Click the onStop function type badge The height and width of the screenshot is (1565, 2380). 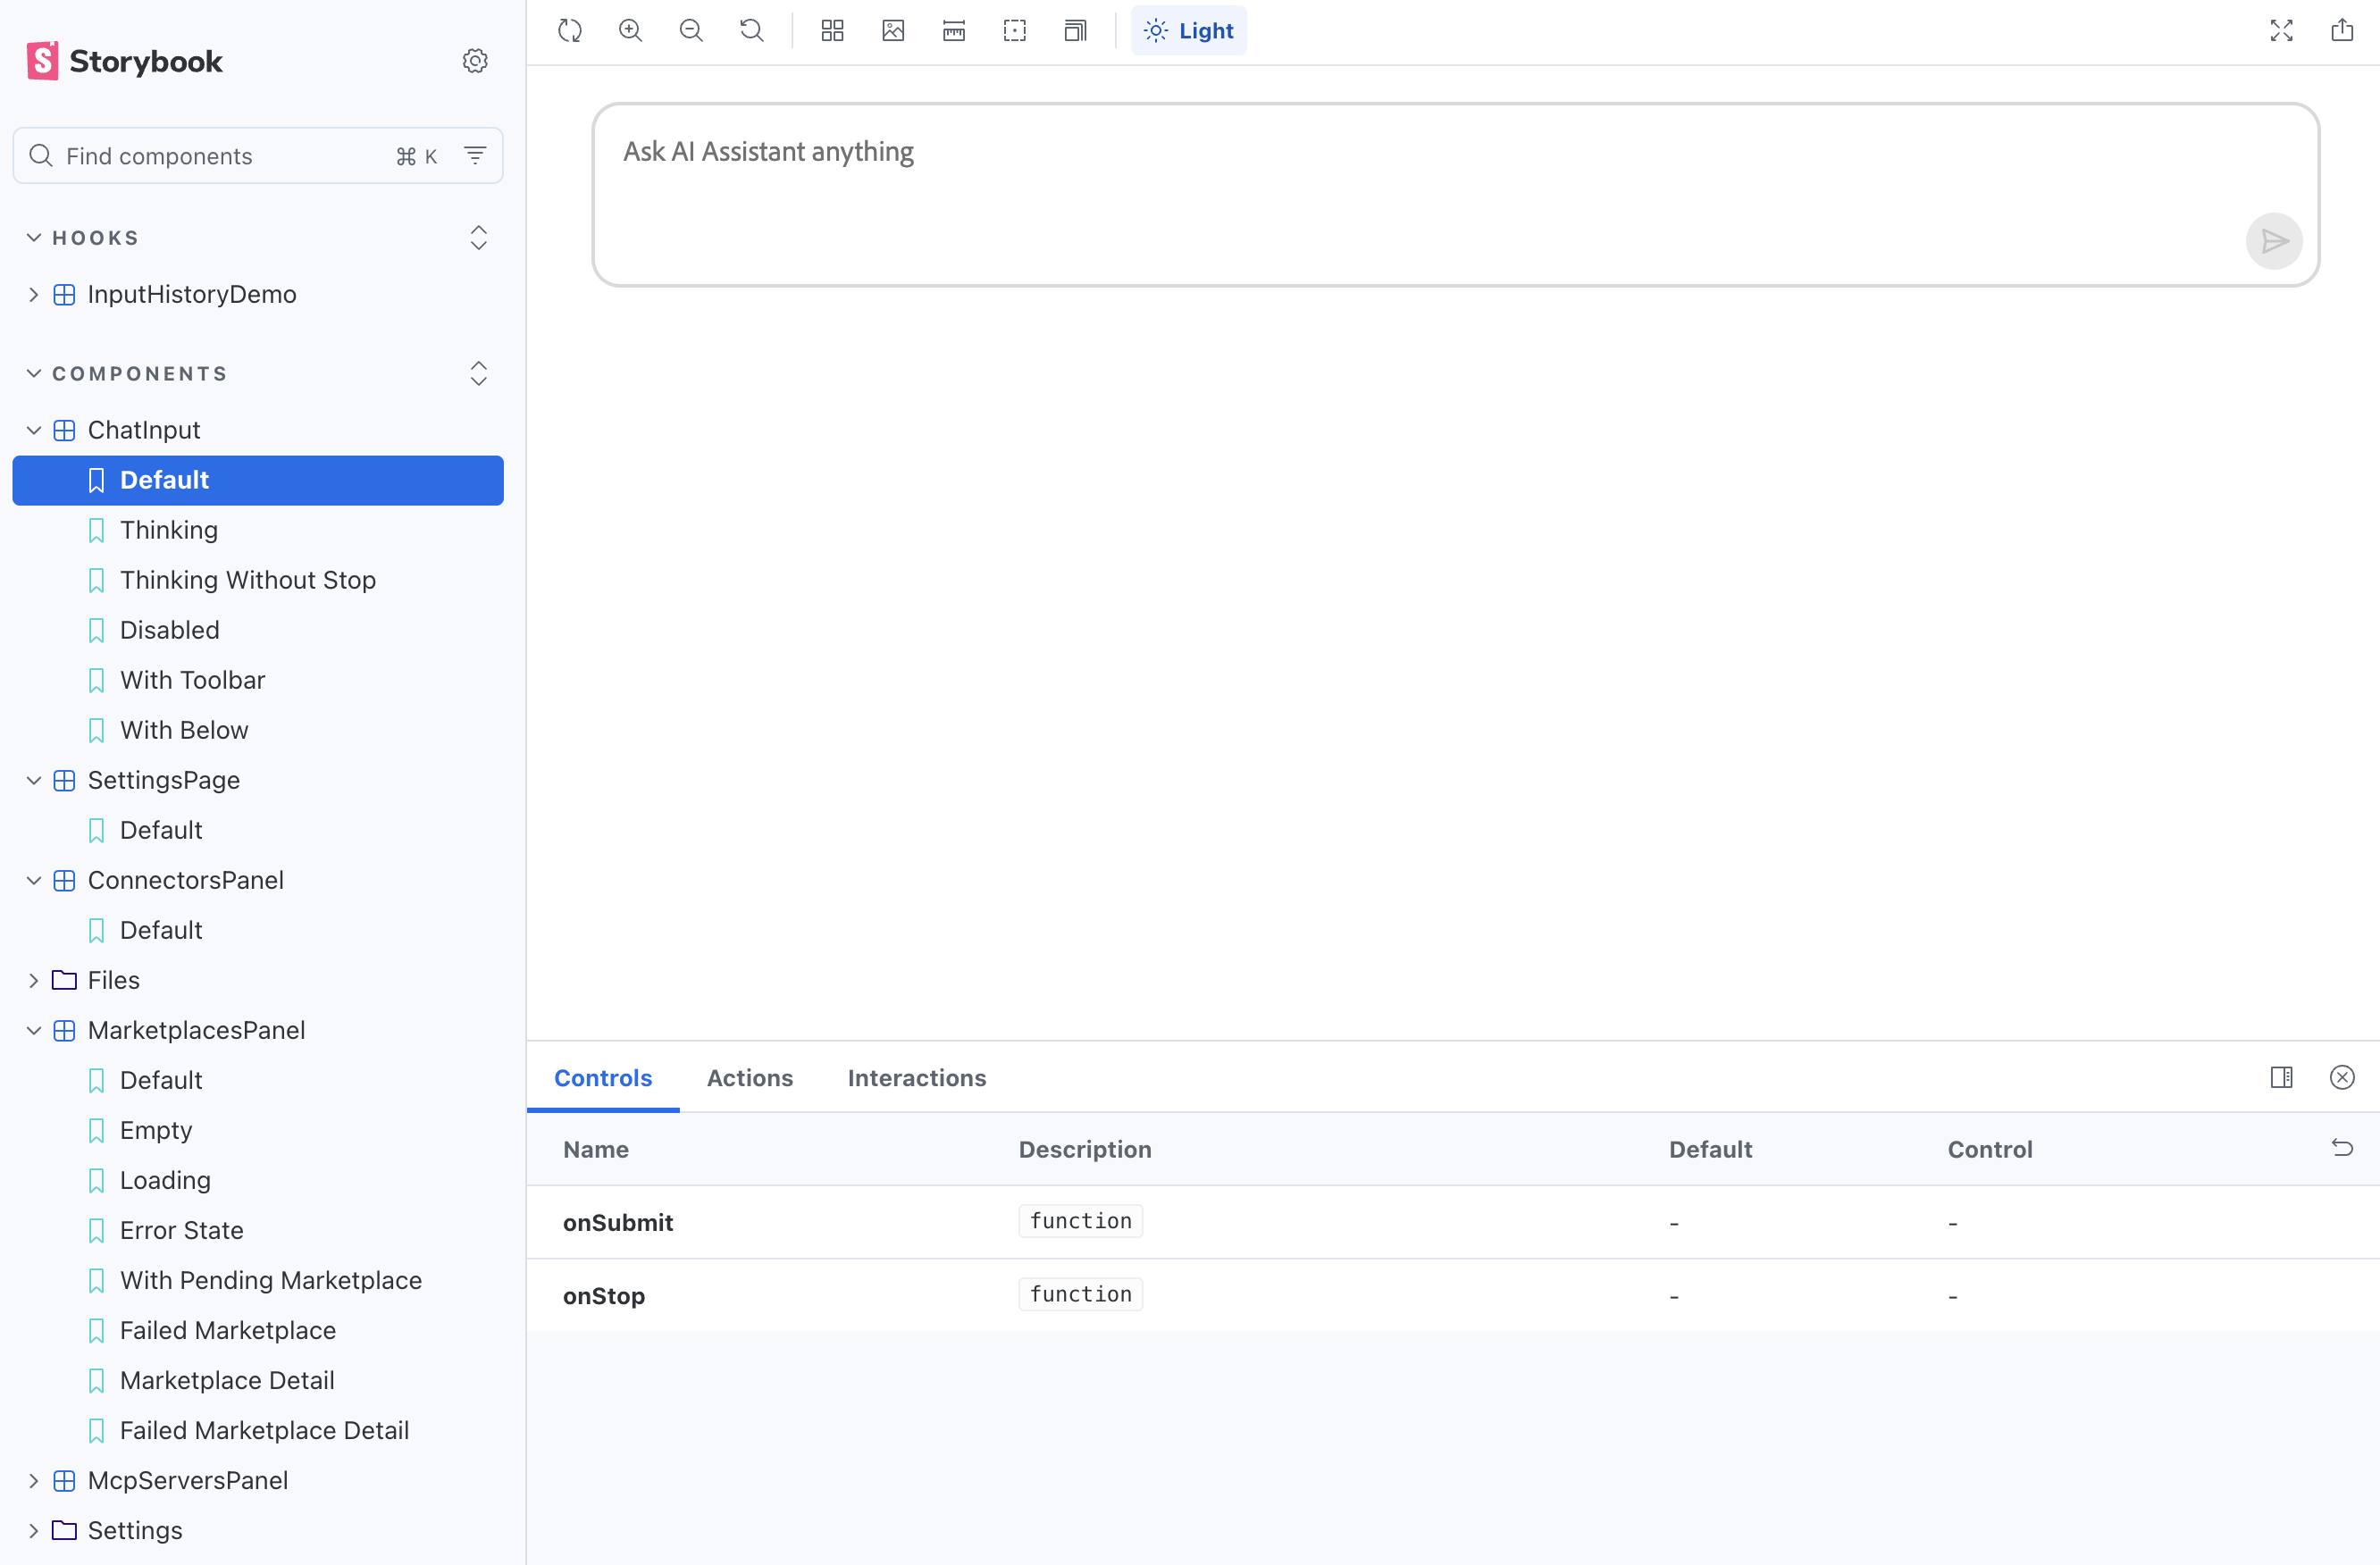1080,1294
